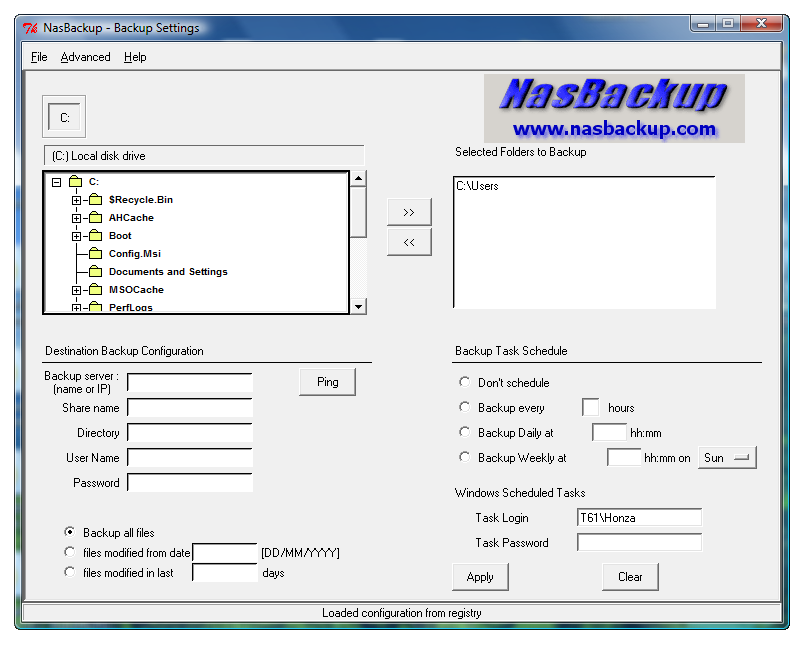
Task: Click the folder tree scrollbar thumb
Action: tap(358, 212)
